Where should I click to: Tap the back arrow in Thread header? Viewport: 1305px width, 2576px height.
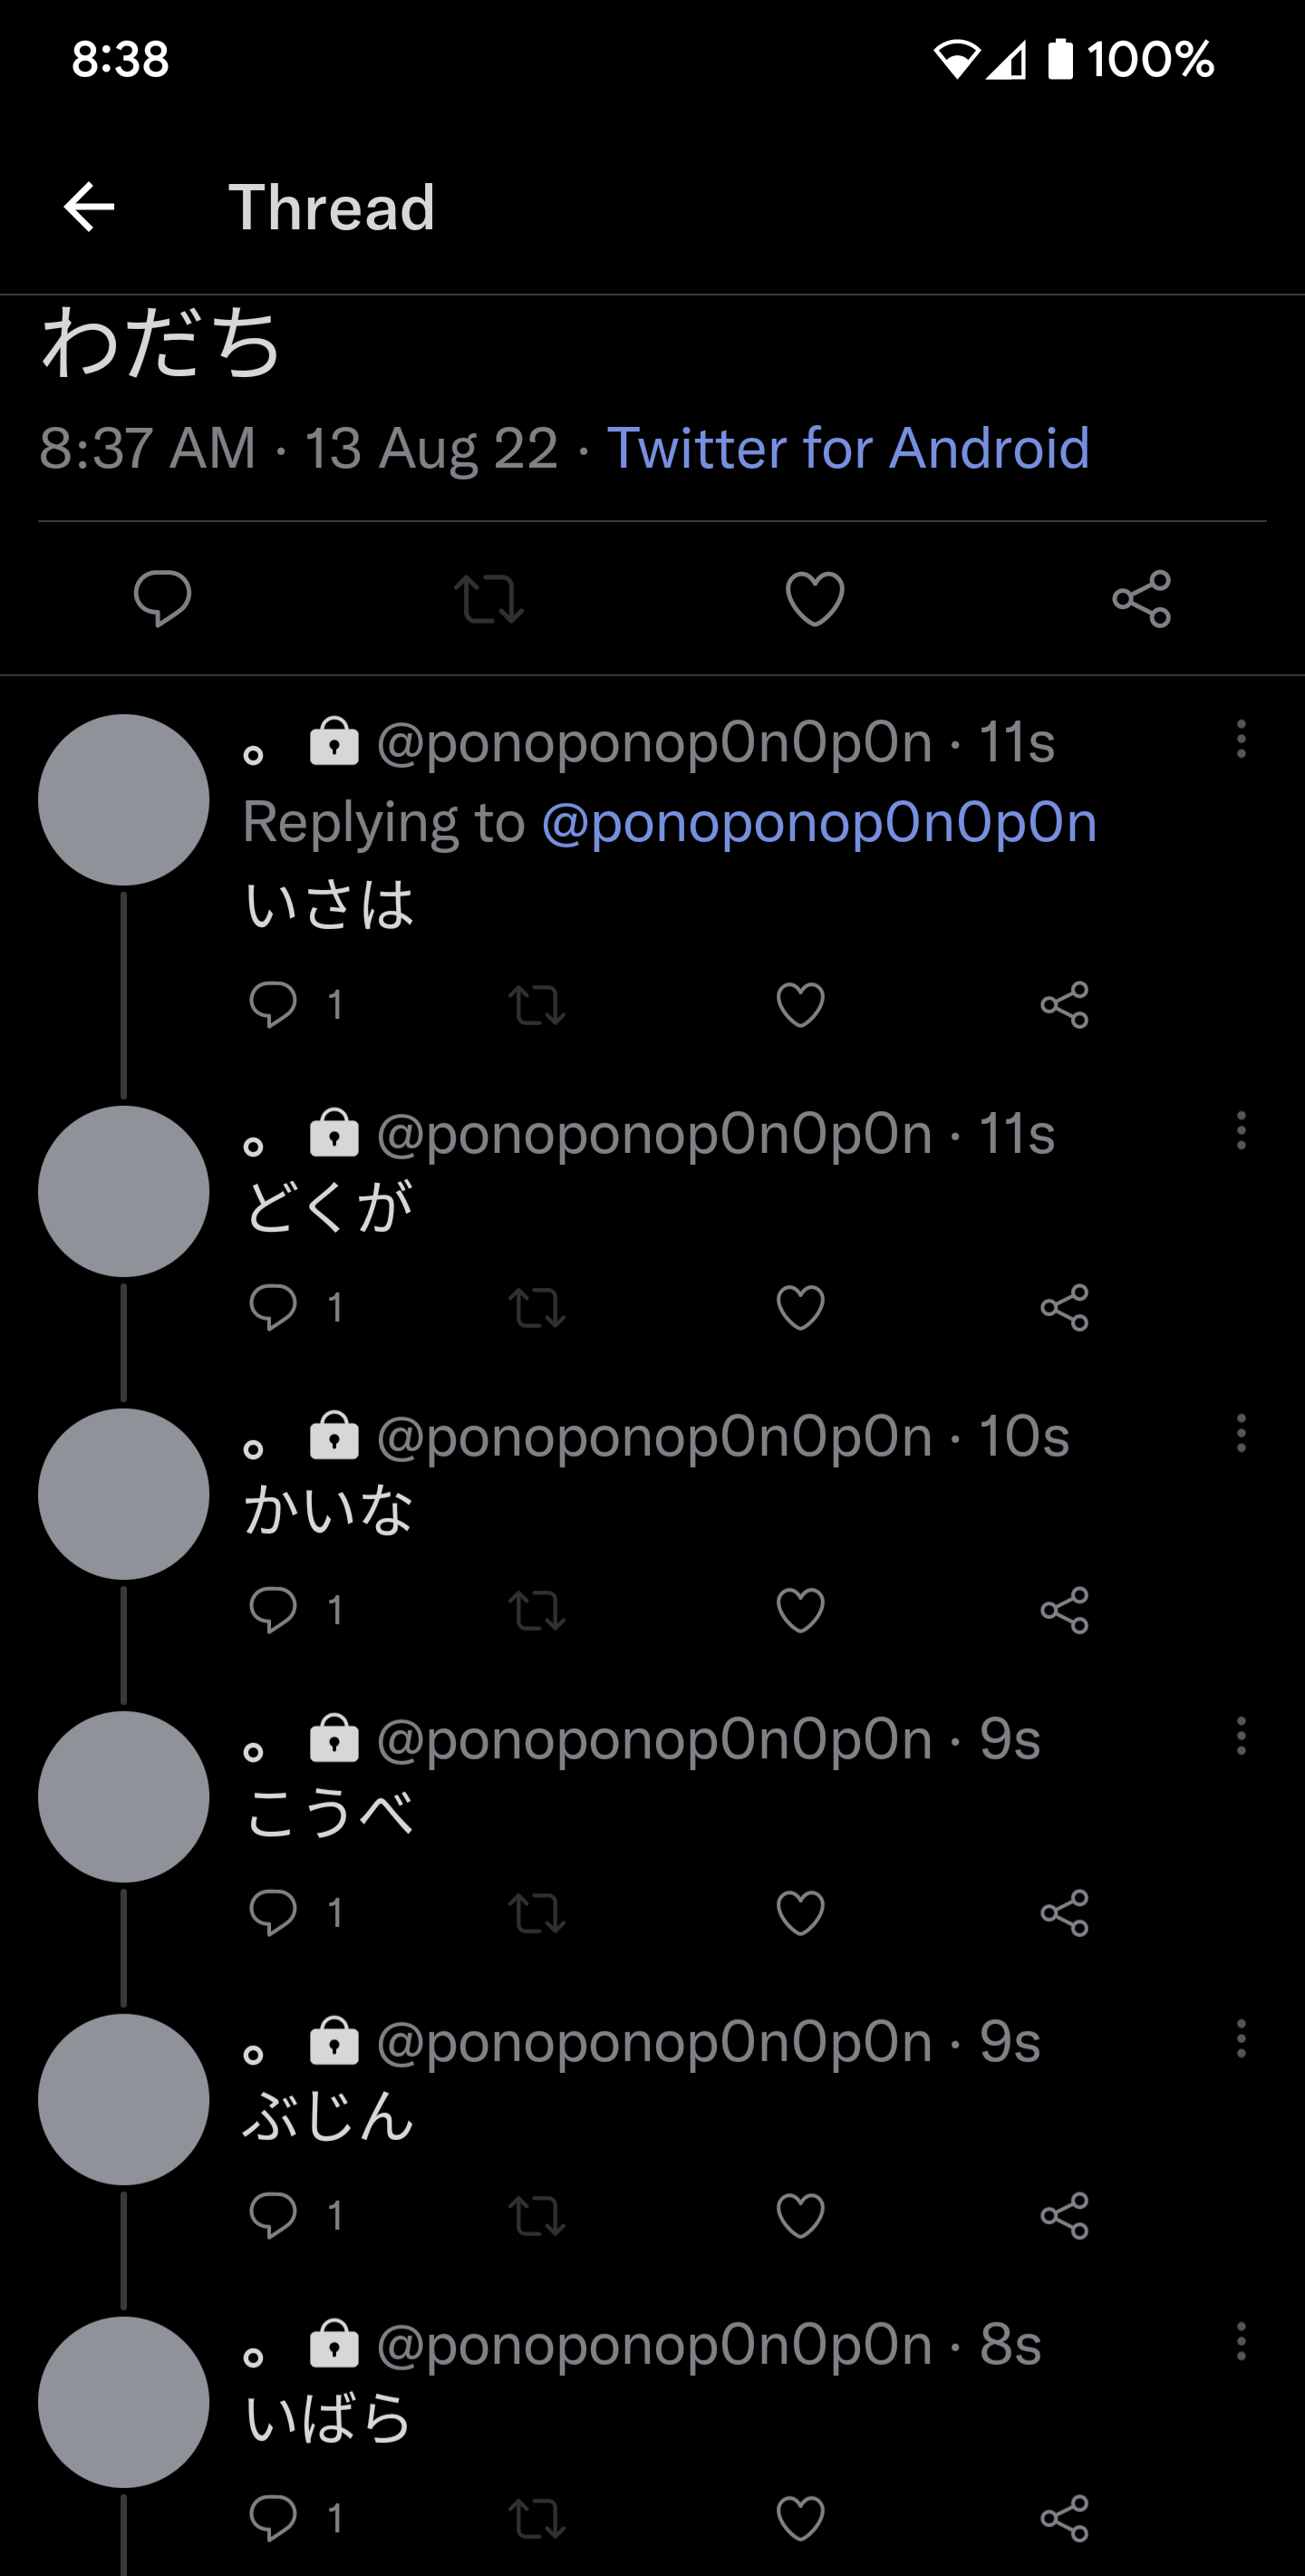click(x=89, y=207)
